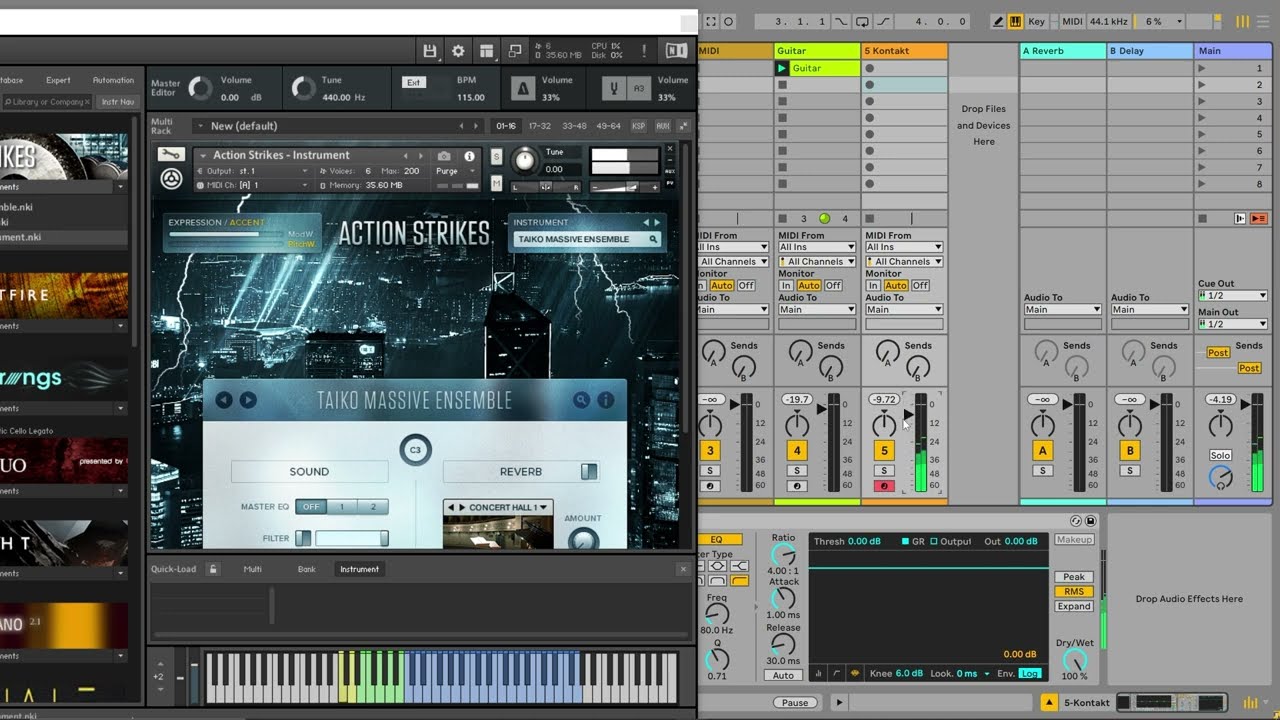Click the Expand mode button
Viewport: 1280px width, 720px height.
1074,606
